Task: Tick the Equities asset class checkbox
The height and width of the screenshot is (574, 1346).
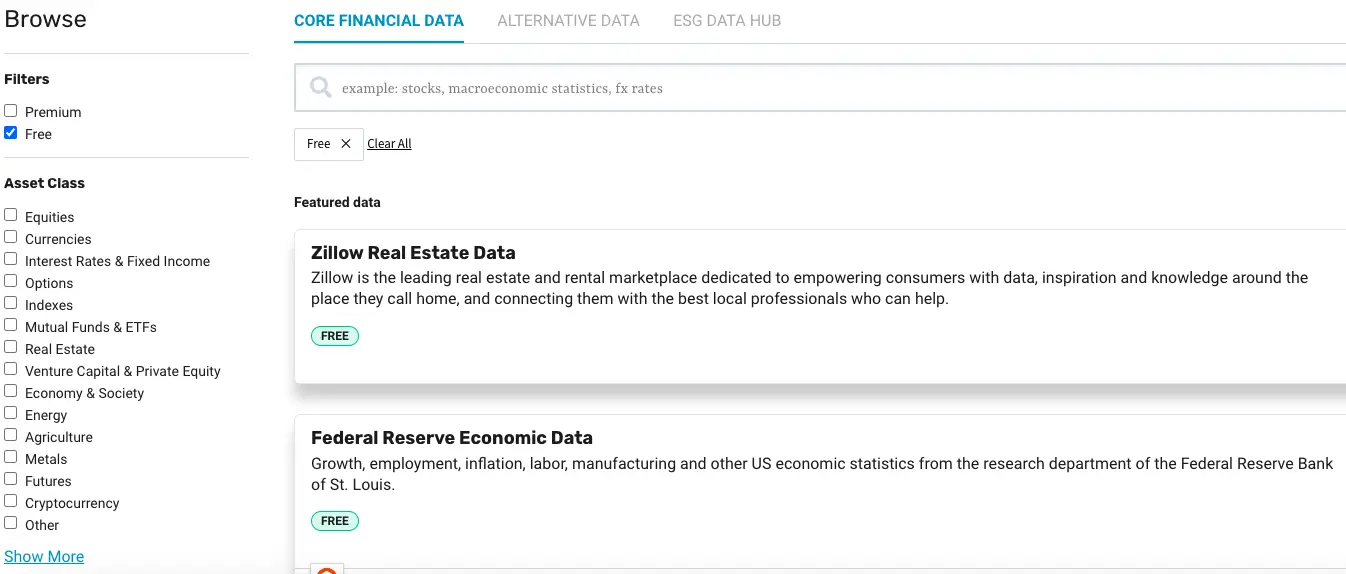Action: pyautogui.click(x=11, y=215)
